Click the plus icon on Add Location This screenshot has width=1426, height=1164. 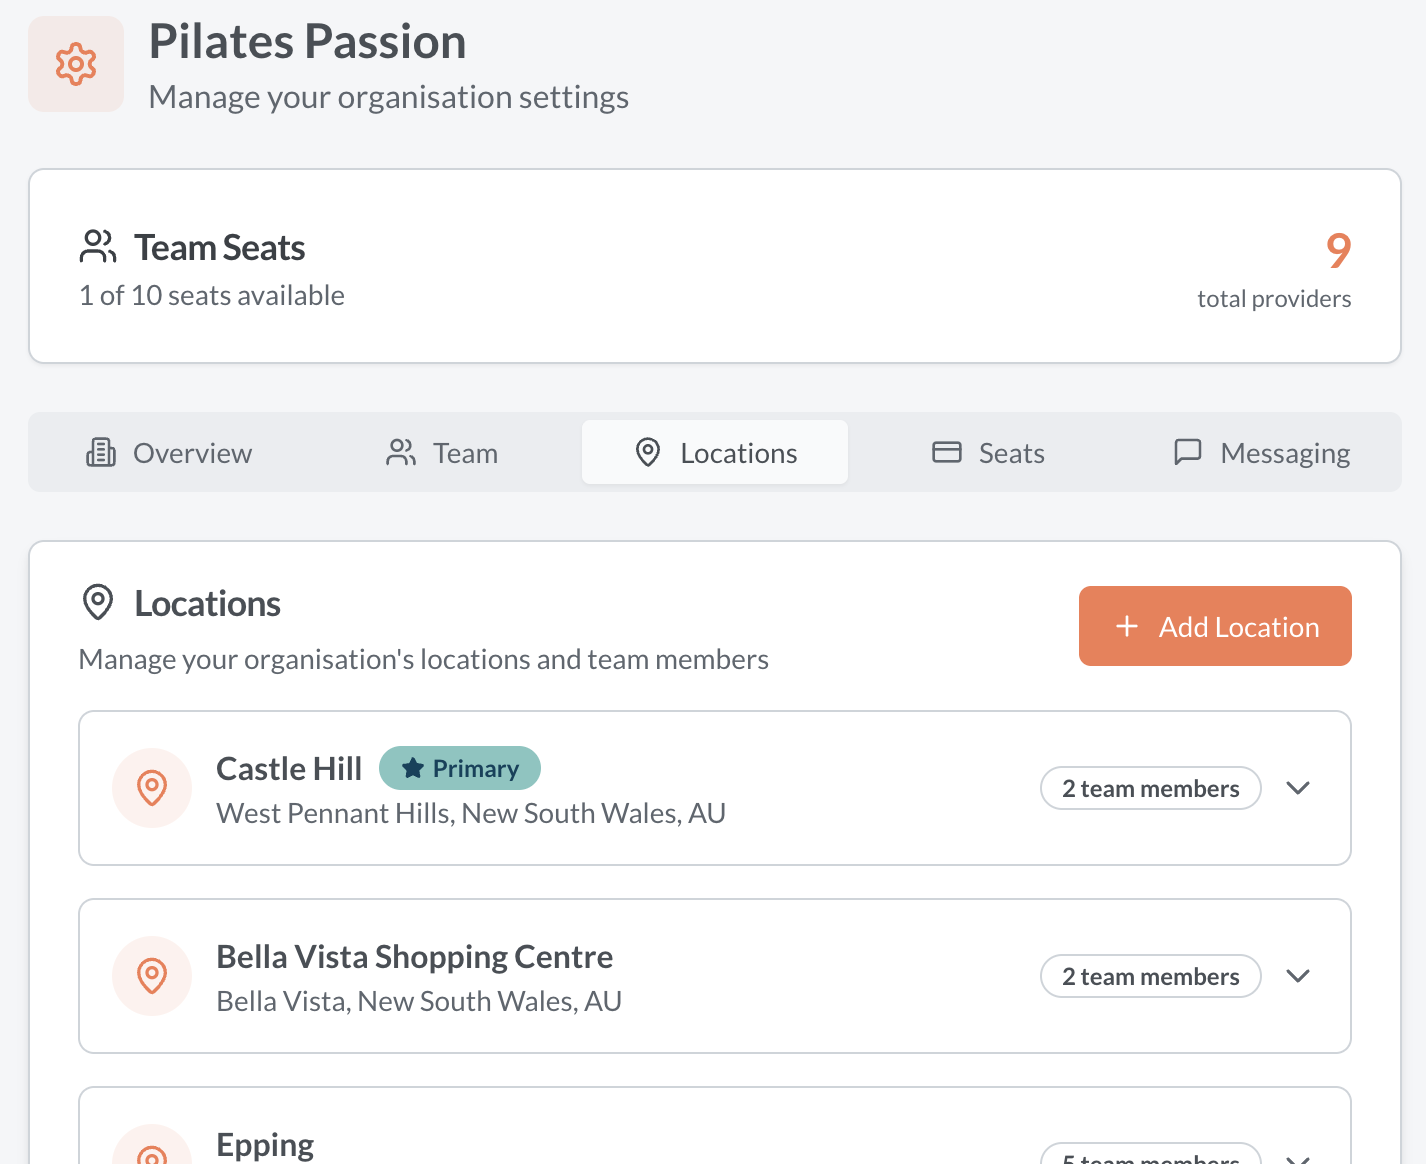pyautogui.click(x=1127, y=626)
